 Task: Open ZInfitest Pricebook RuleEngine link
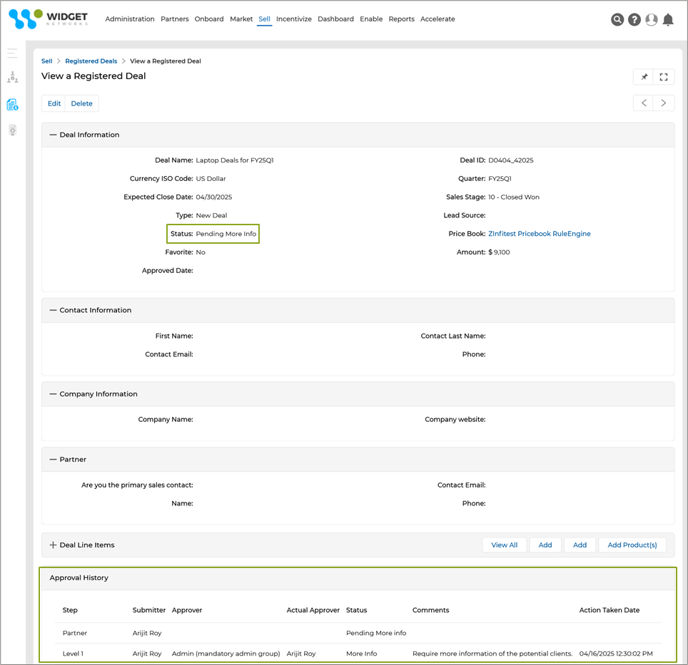[x=539, y=234]
